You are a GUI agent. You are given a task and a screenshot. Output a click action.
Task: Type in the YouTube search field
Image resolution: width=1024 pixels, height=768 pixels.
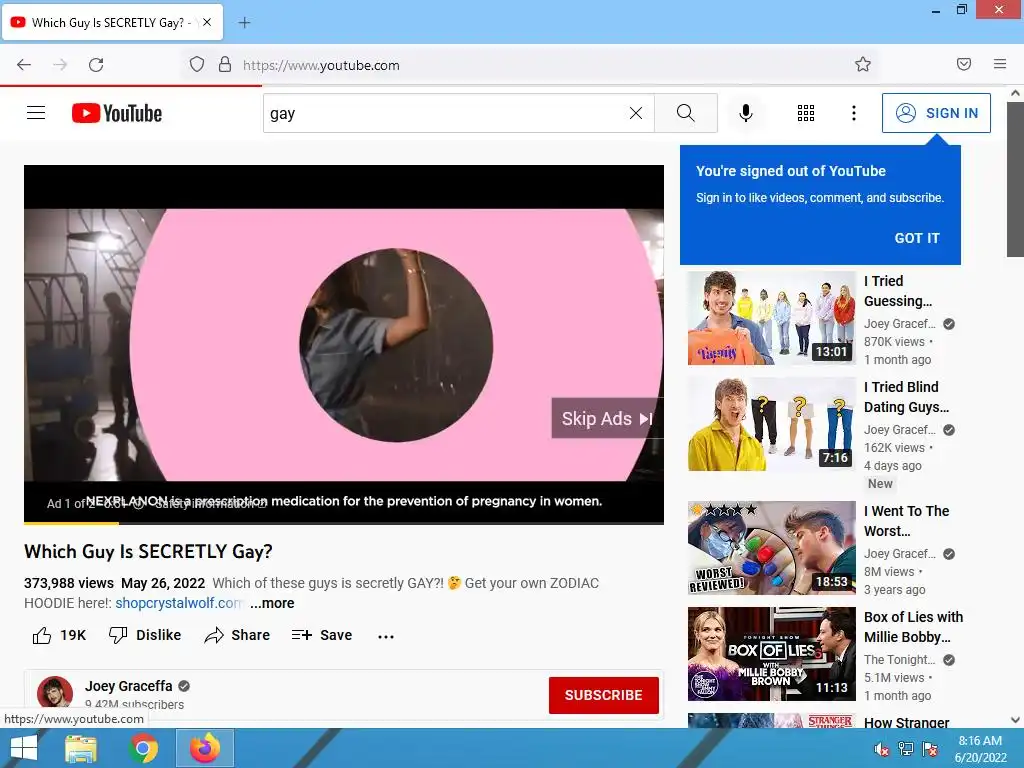click(x=444, y=113)
